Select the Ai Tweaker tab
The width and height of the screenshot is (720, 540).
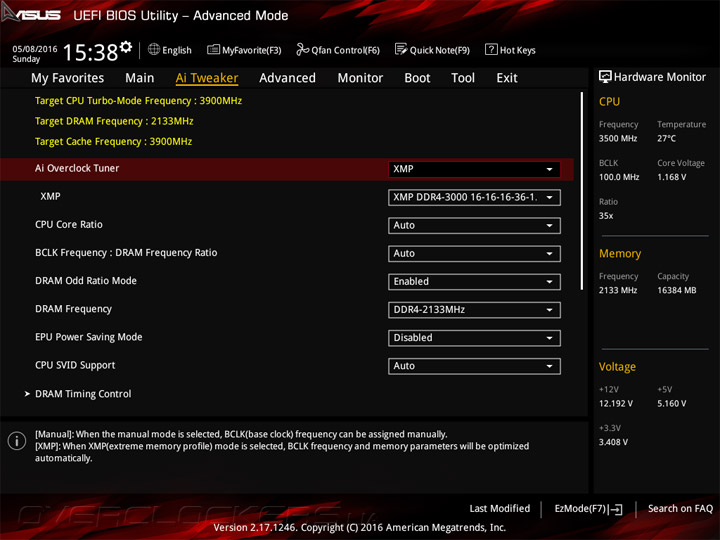click(207, 78)
